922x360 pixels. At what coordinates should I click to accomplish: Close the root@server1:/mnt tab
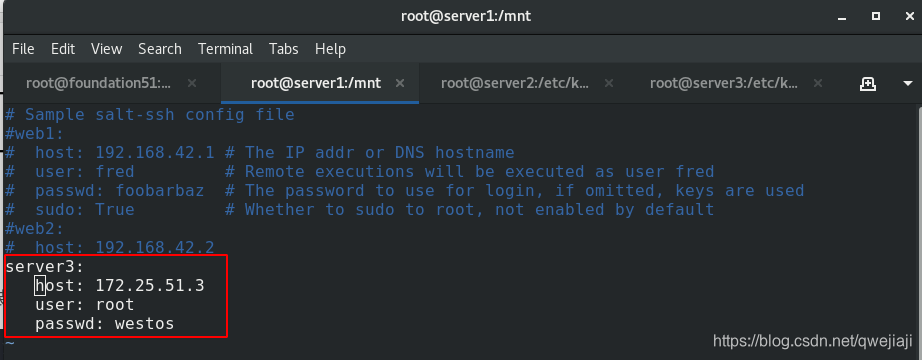point(400,84)
